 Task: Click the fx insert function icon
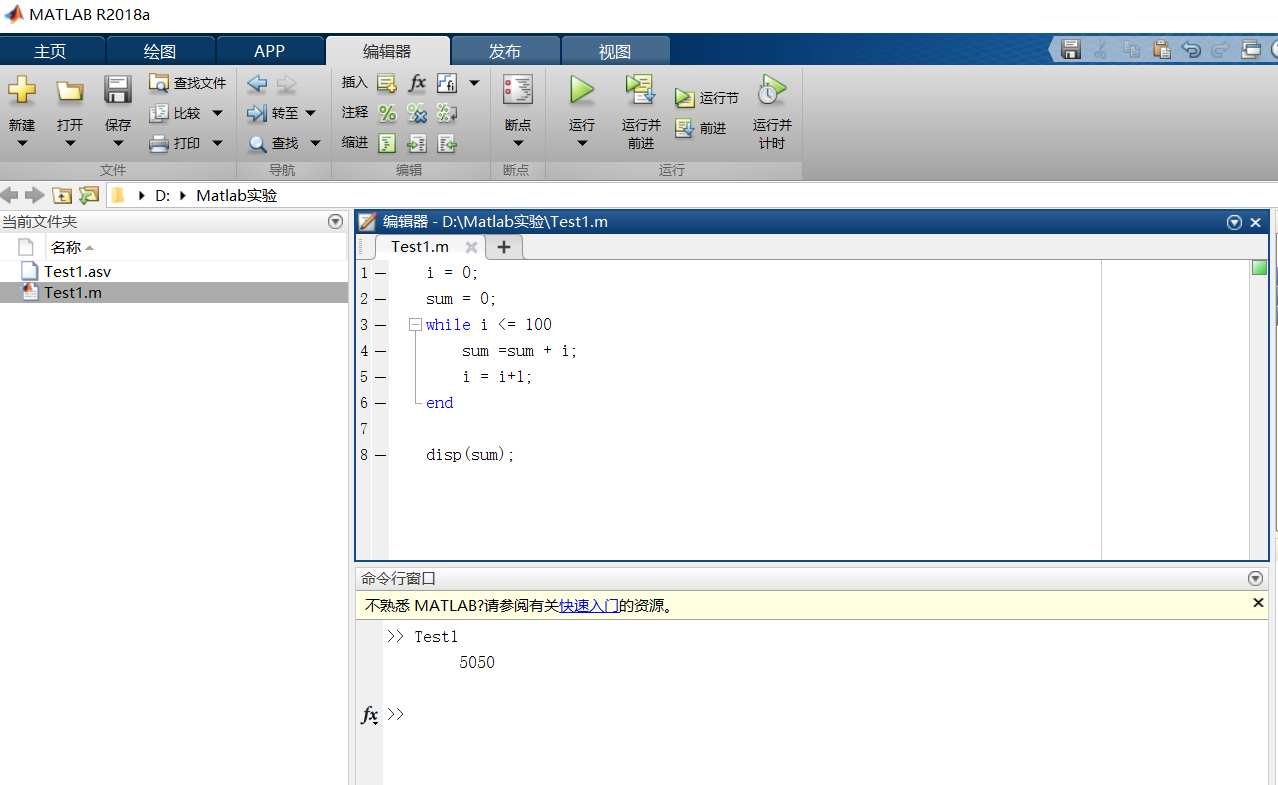(x=418, y=83)
